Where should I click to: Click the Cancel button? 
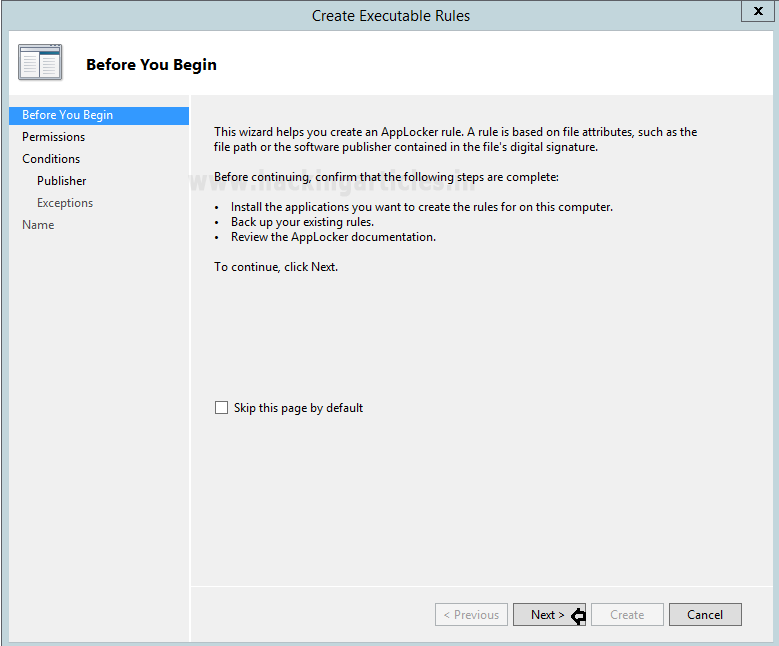[705, 615]
